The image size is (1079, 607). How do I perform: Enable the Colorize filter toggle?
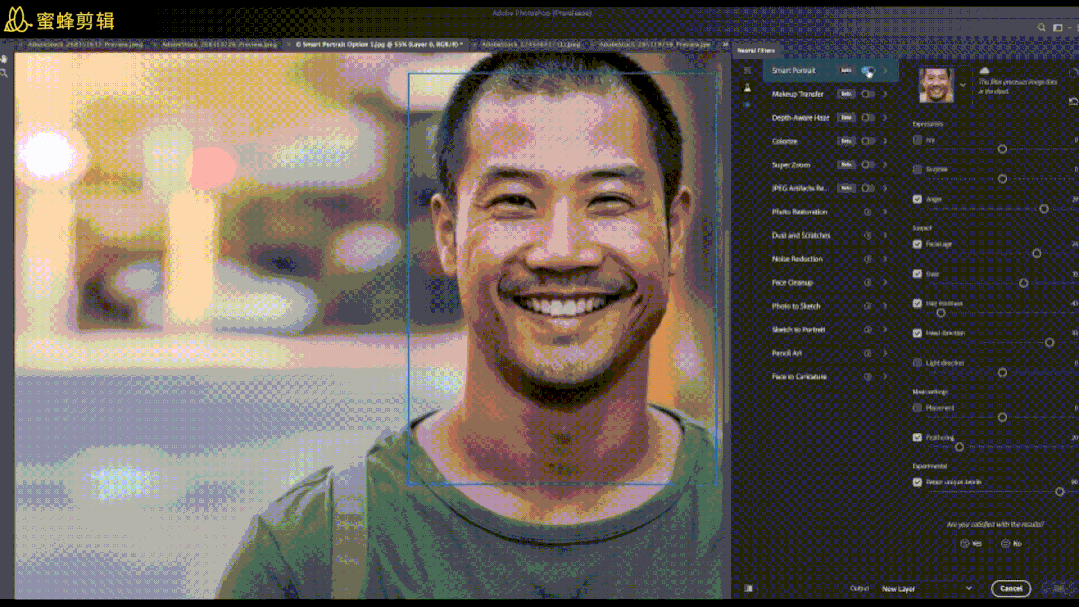[x=868, y=141]
